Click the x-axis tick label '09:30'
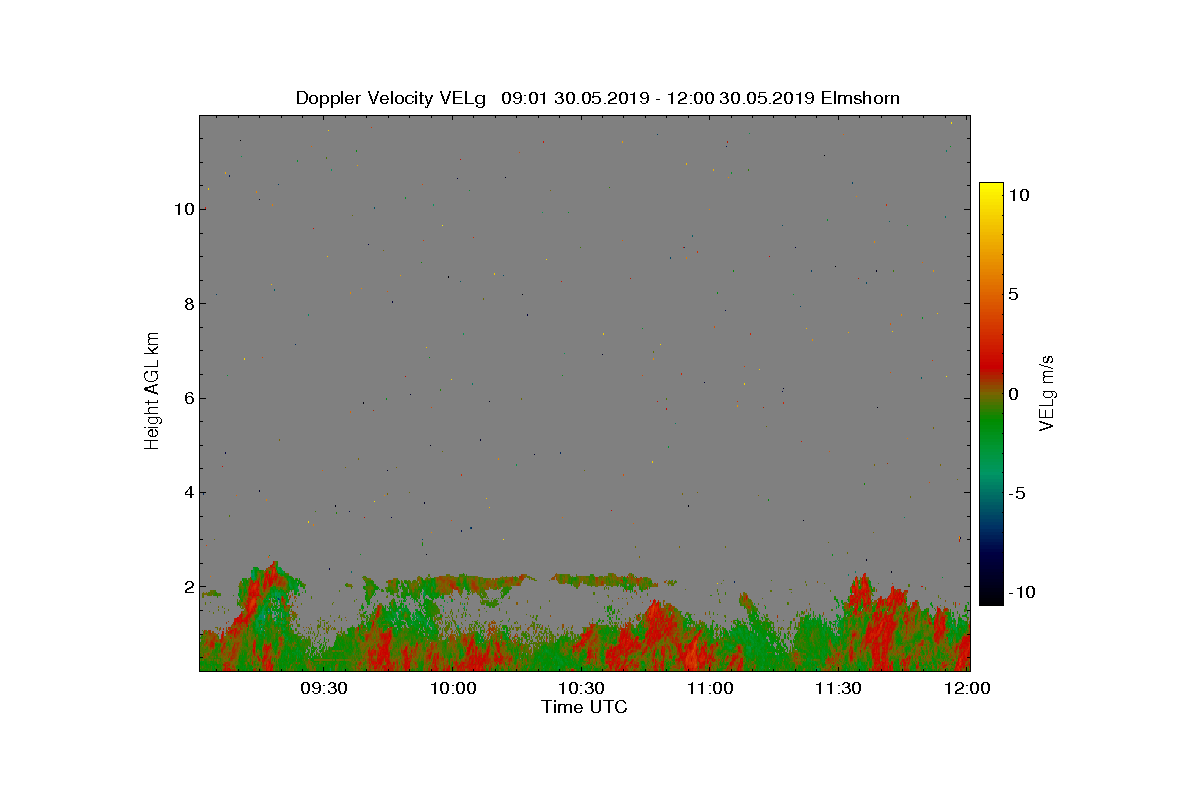The image size is (1200, 800). click(324, 688)
